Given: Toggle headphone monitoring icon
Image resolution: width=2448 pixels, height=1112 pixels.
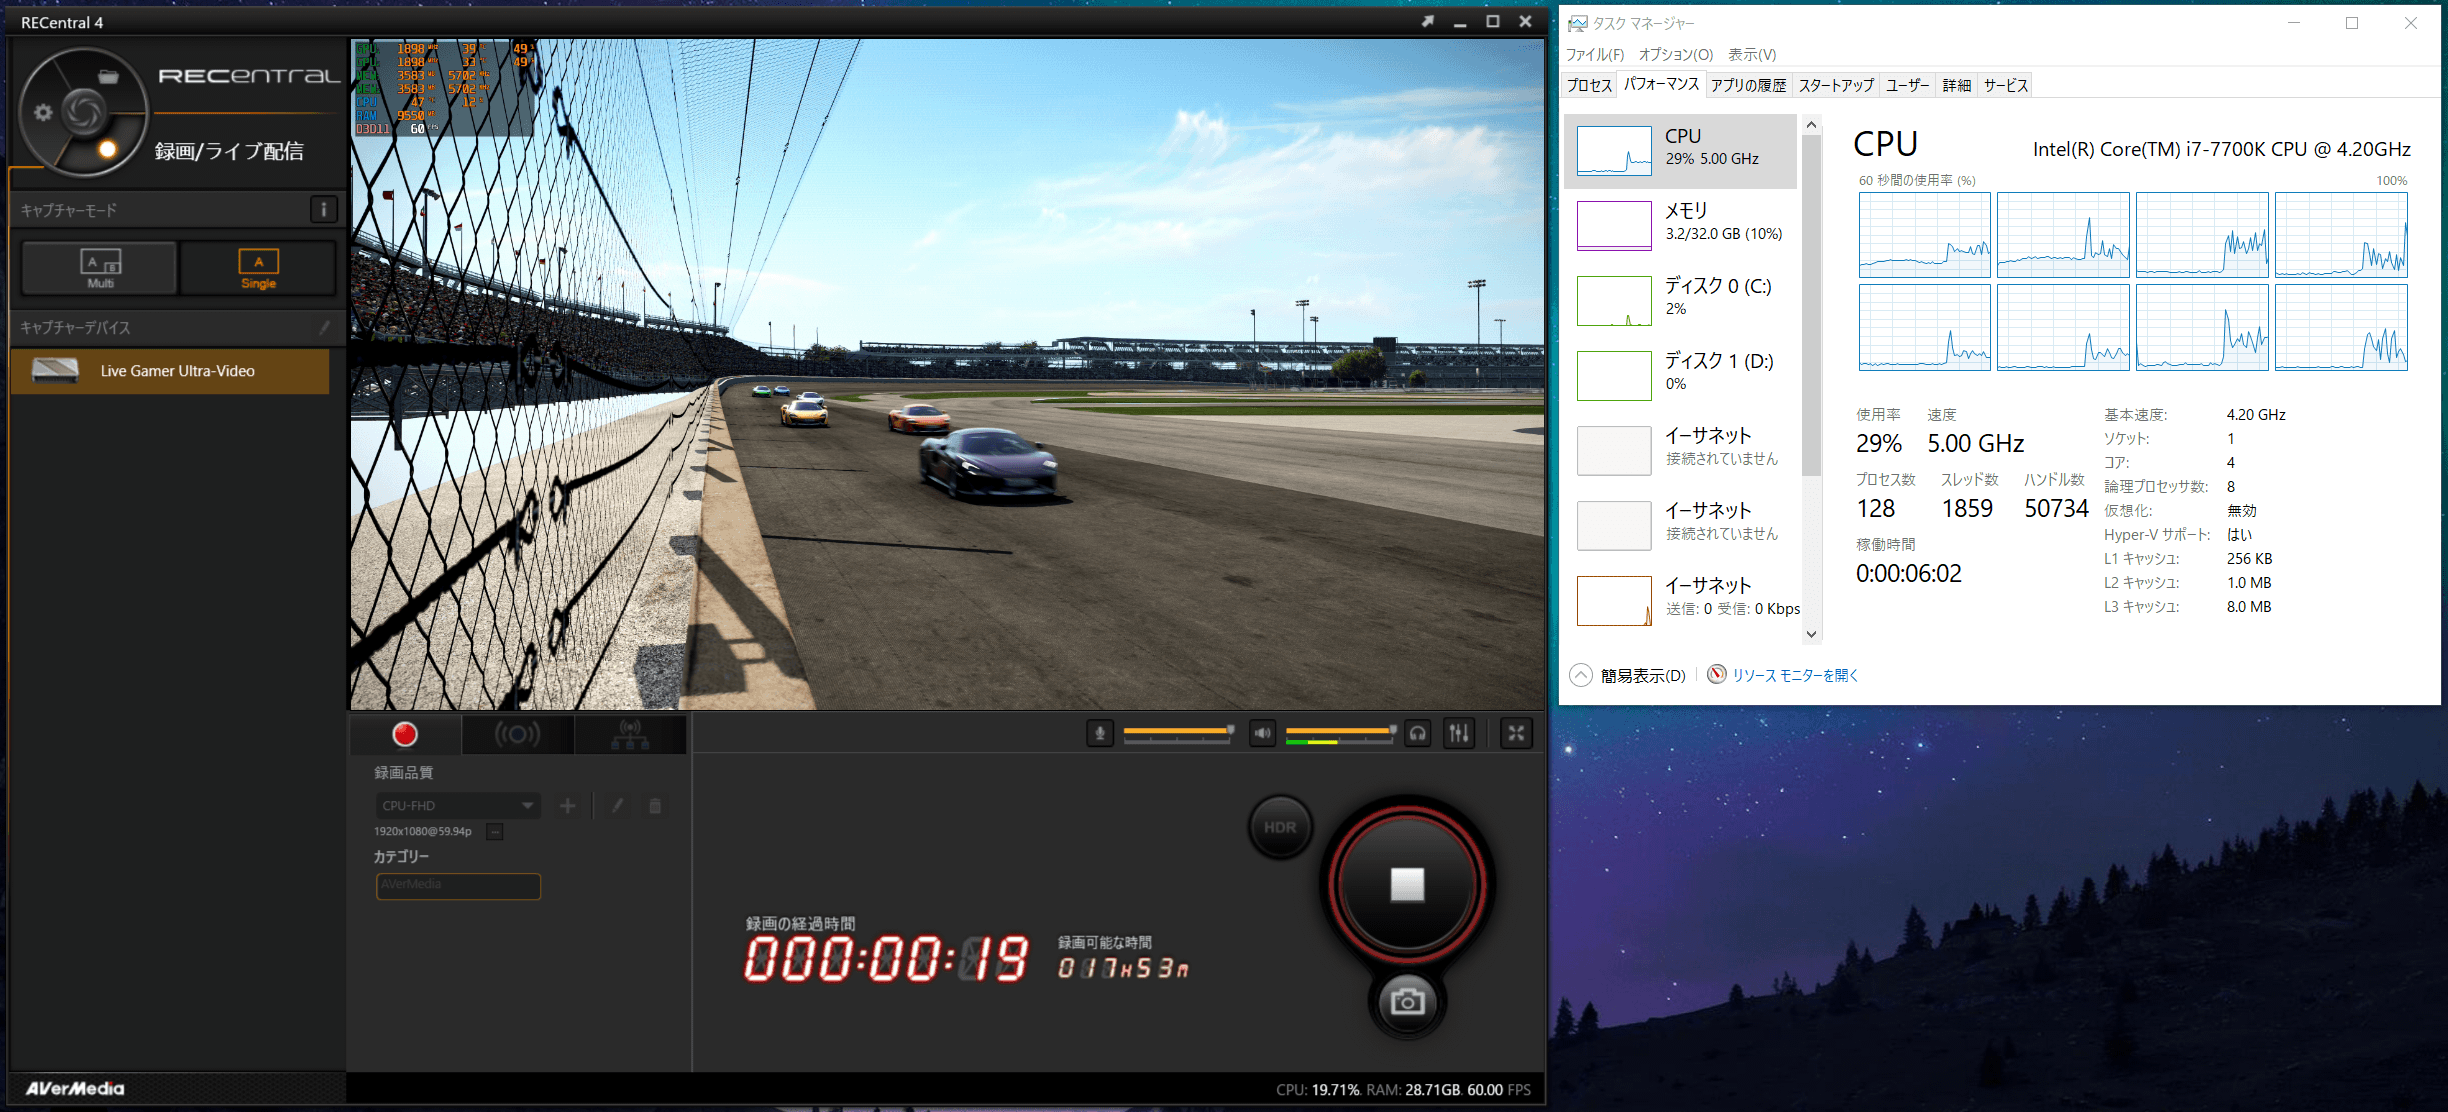Looking at the screenshot, I should (x=1418, y=734).
